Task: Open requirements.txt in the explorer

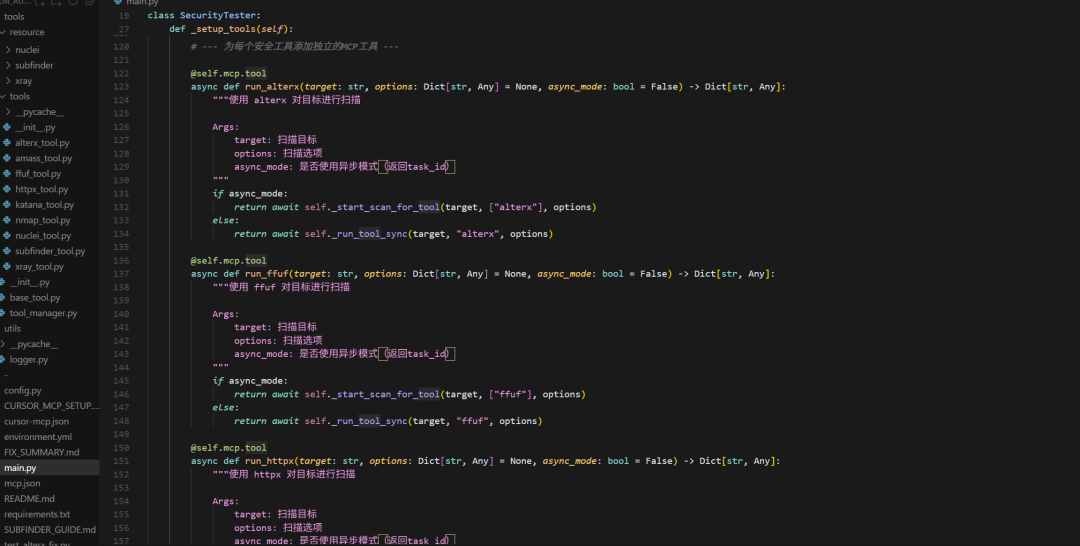Action: pos(37,514)
